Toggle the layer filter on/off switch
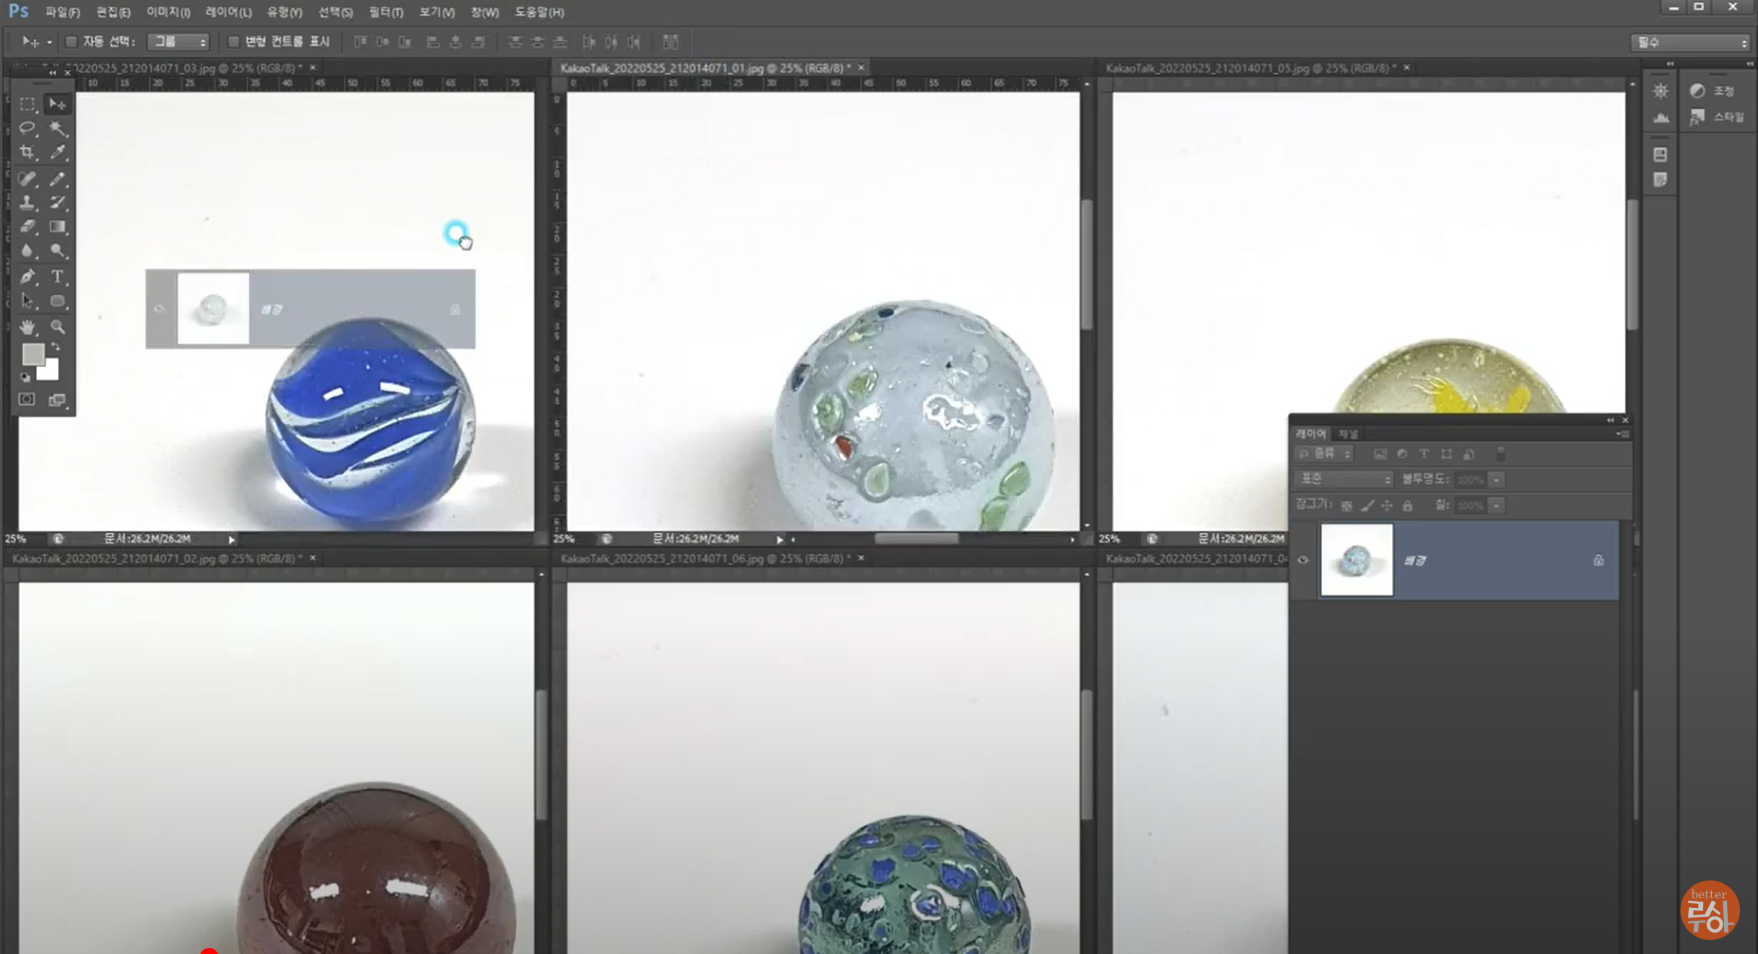Image resolution: width=1758 pixels, height=954 pixels. [1500, 454]
